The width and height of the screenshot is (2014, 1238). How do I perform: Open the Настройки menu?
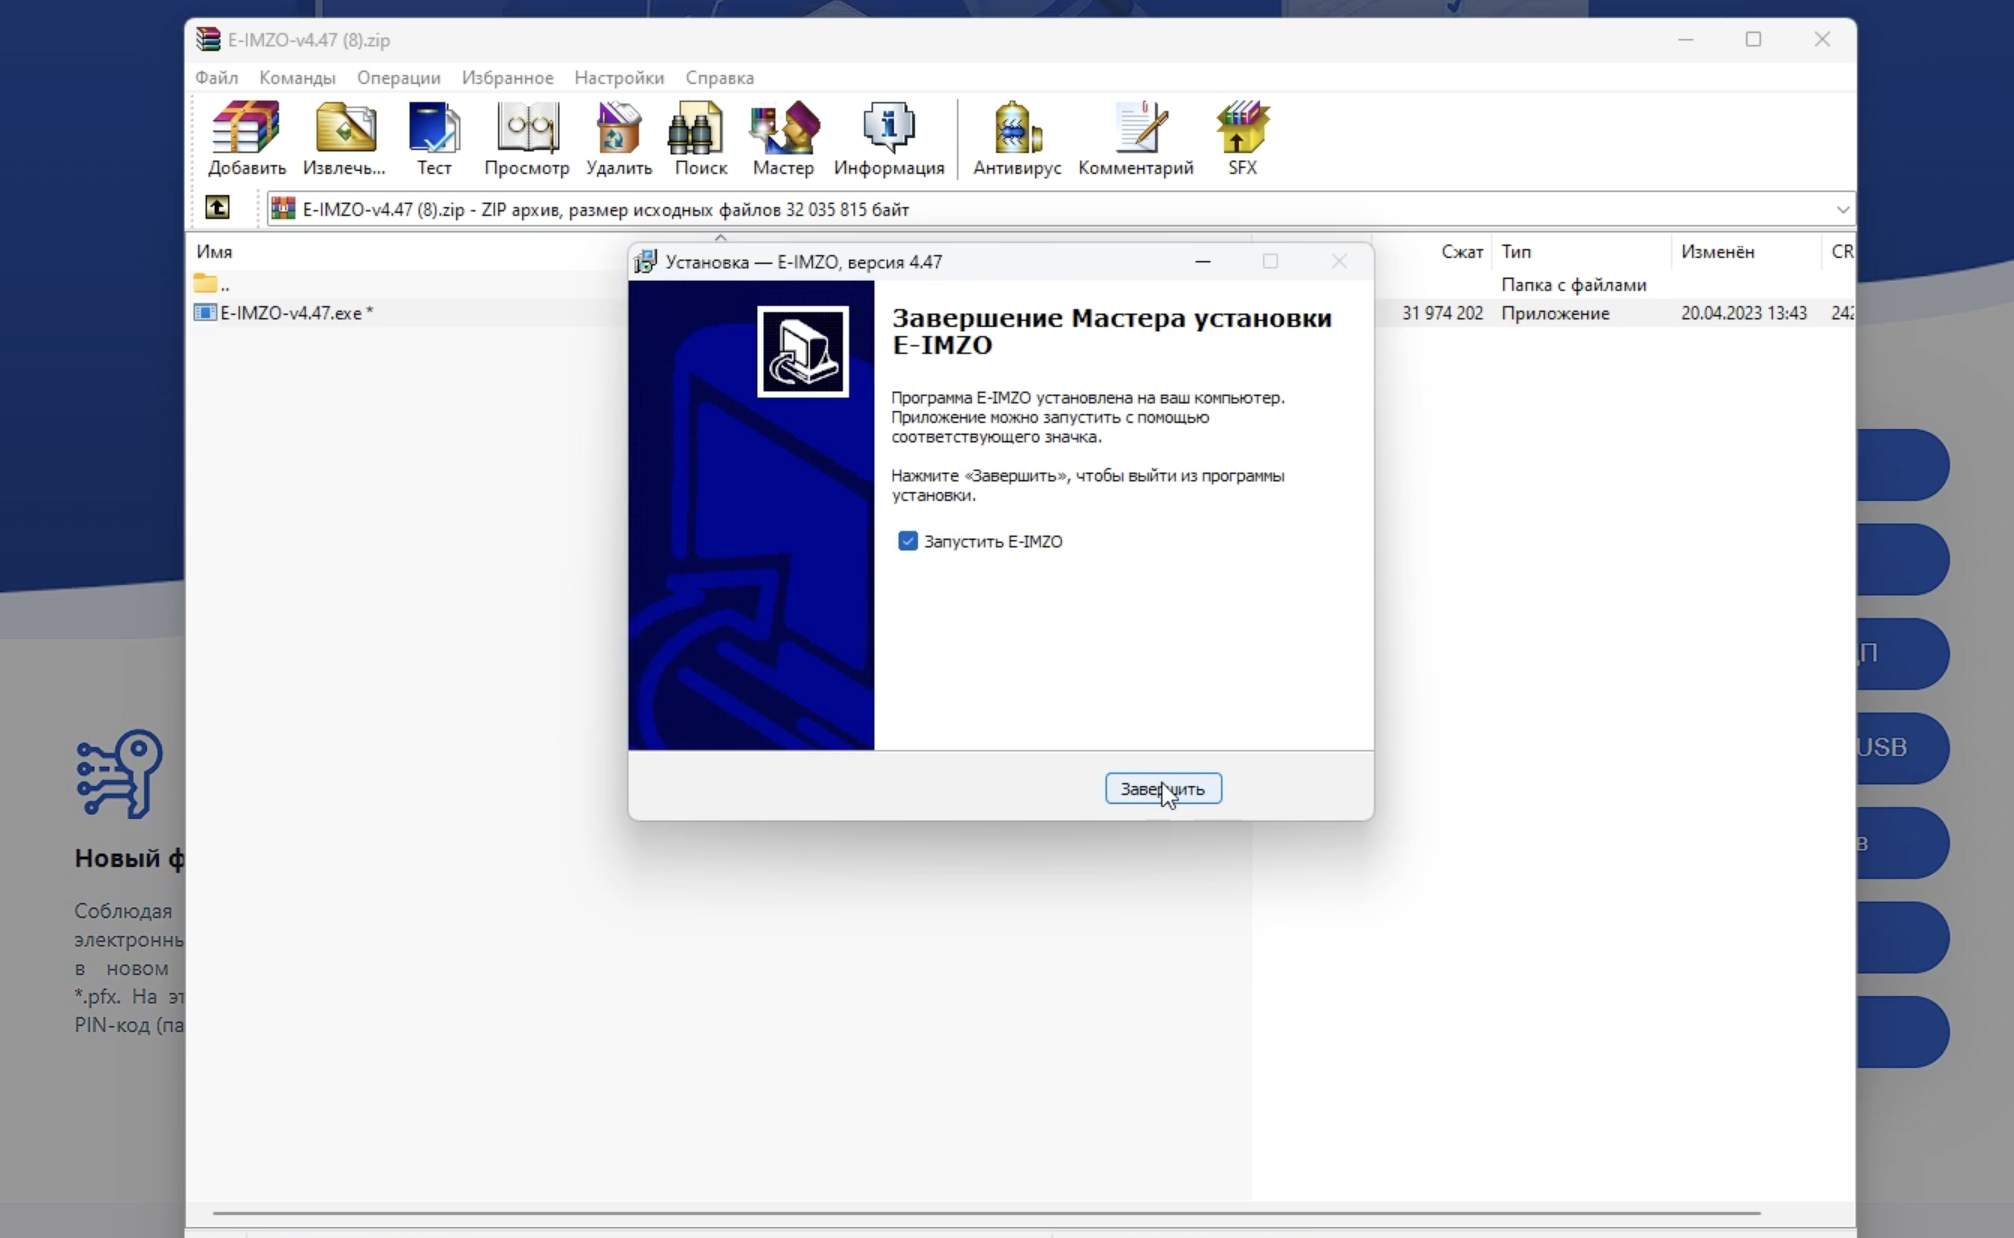point(618,77)
